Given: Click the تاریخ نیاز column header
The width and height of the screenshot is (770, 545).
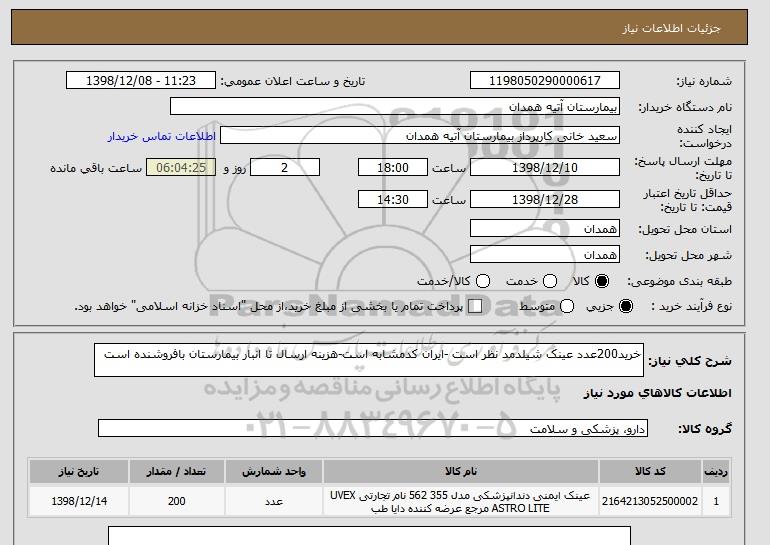Looking at the screenshot, I should point(79,471).
